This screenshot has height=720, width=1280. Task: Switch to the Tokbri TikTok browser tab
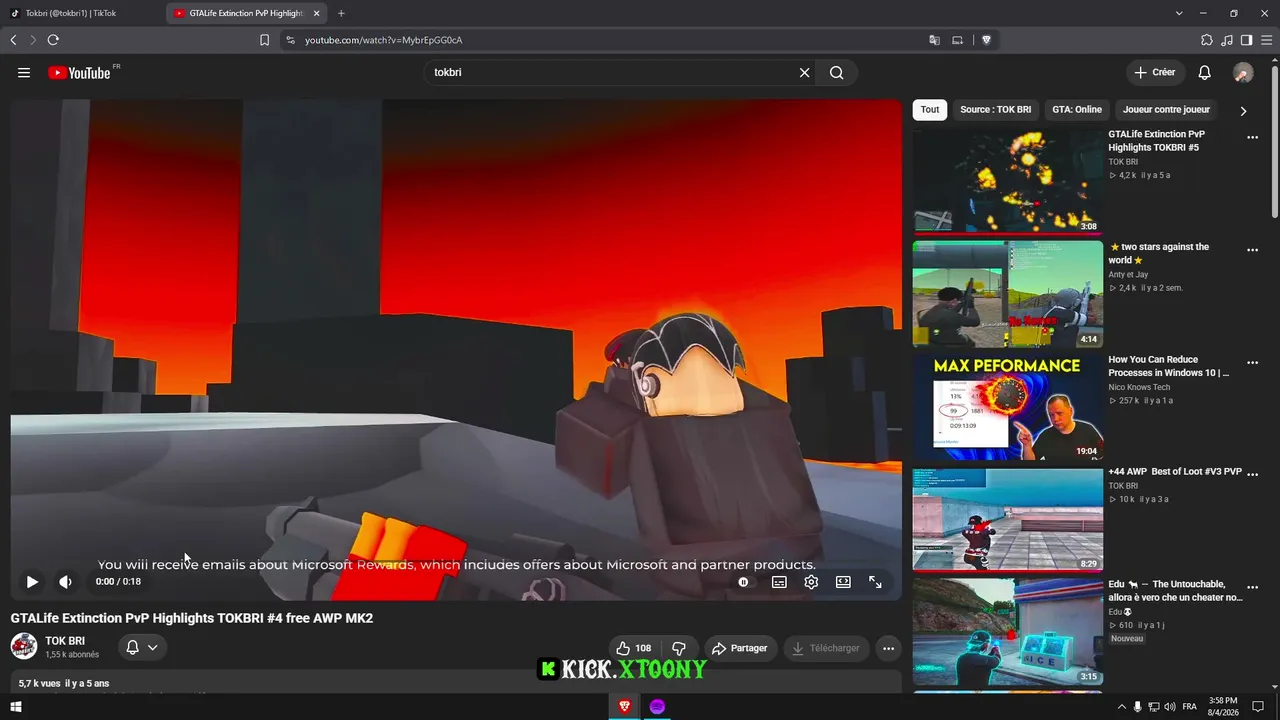(x=83, y=13)
